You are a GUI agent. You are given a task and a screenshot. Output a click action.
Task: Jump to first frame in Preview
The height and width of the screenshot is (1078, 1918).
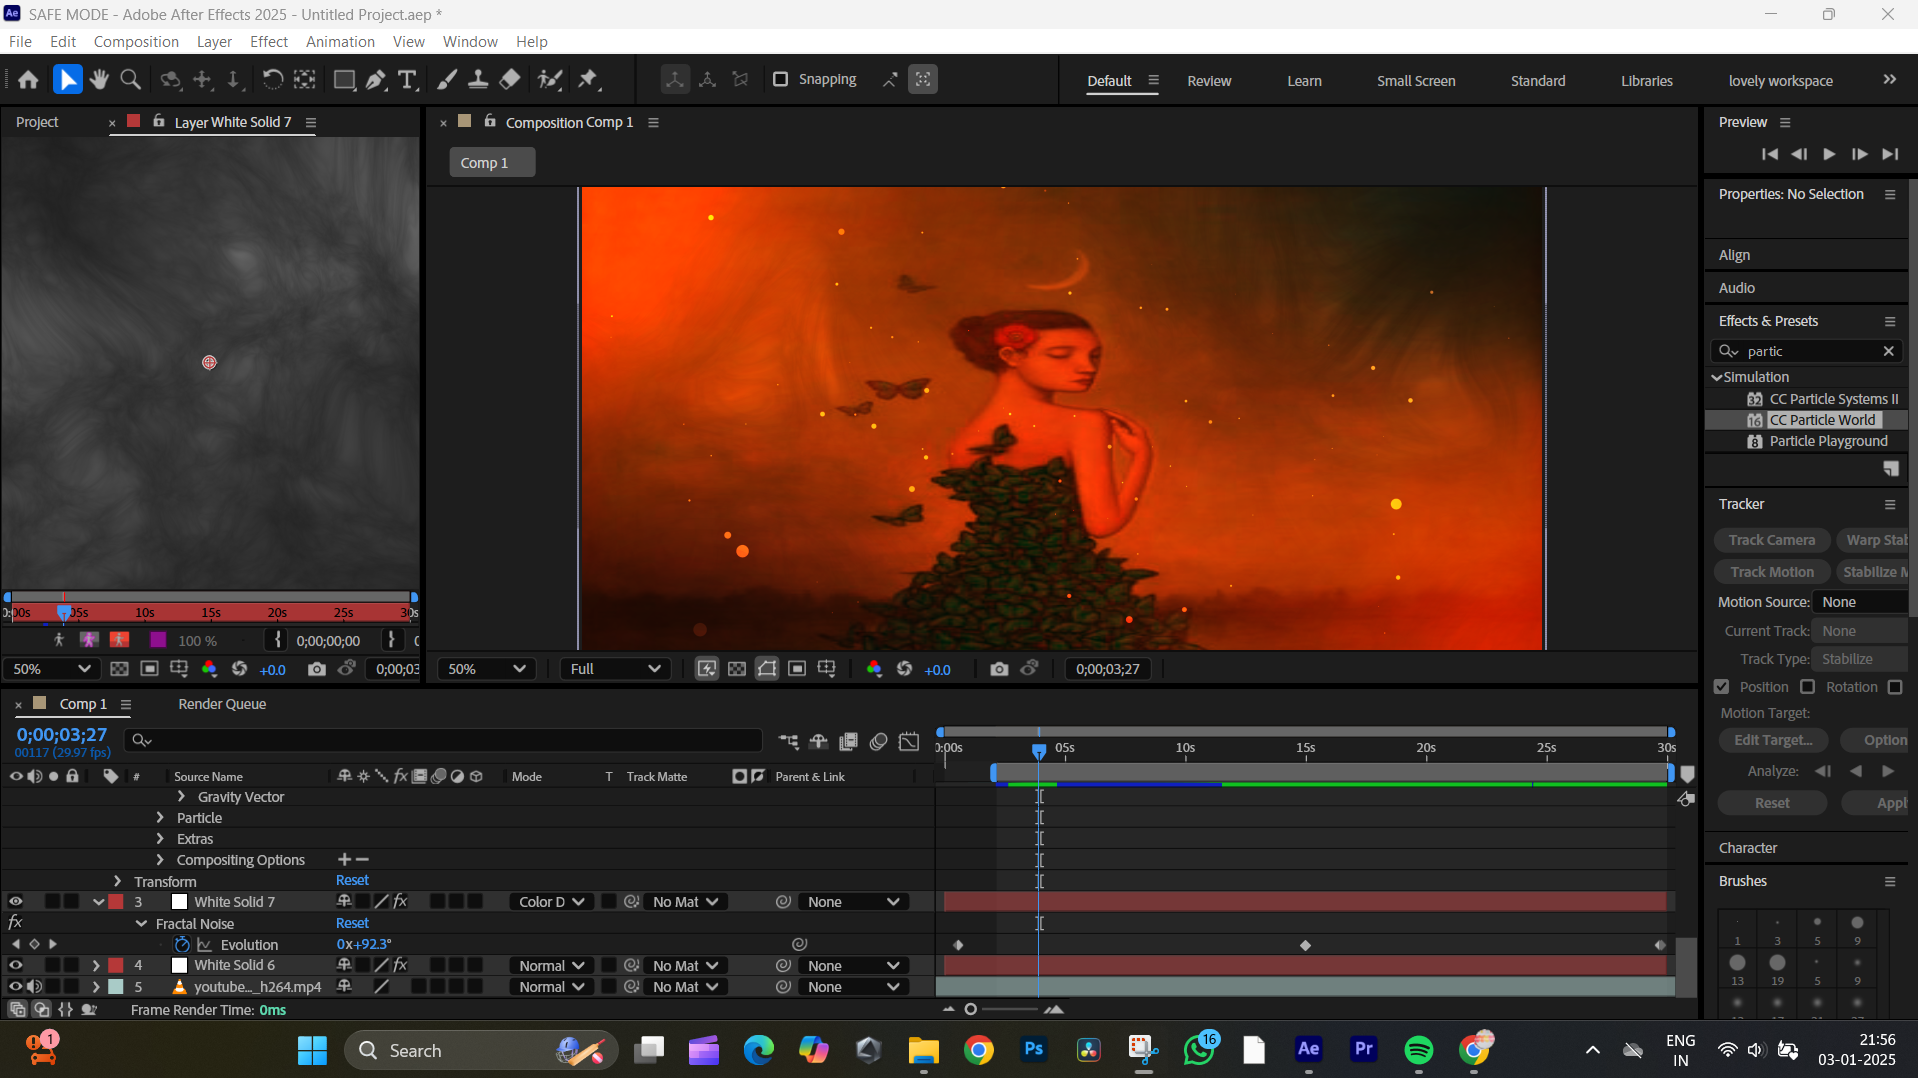tap(1770, 154)
